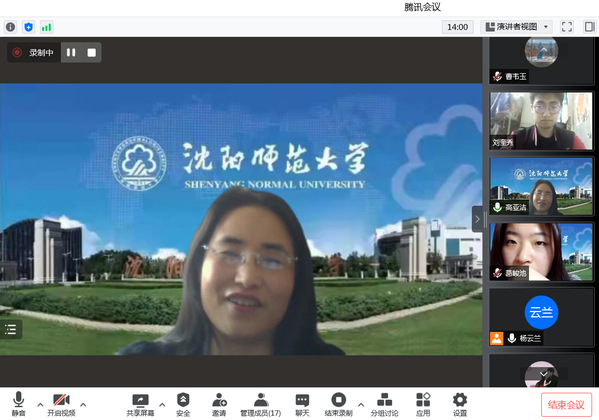Open the 聊天 chat panel
Image resolution: width=599 pixels, height=420 pixels.
(302, 404)
